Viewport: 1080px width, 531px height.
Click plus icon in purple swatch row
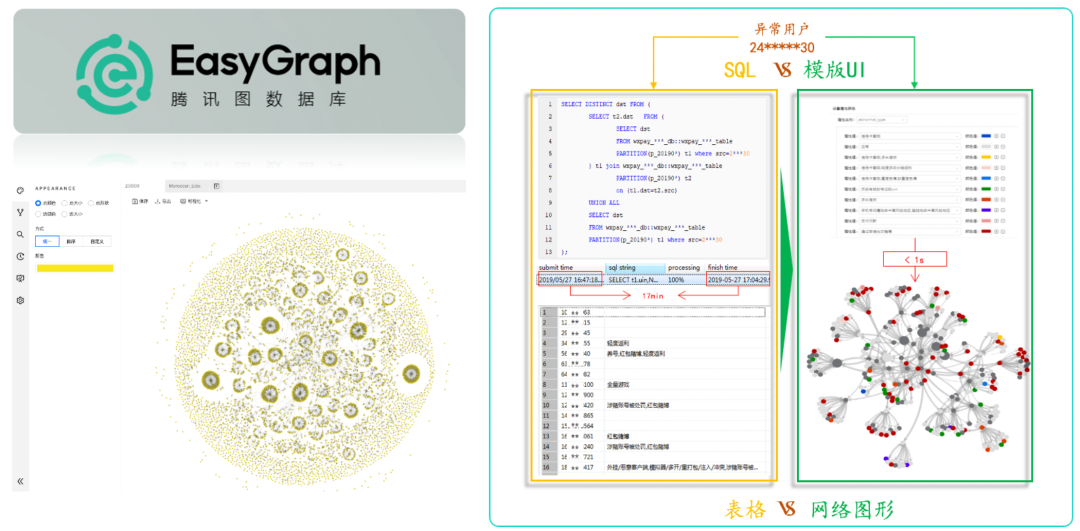996,210
